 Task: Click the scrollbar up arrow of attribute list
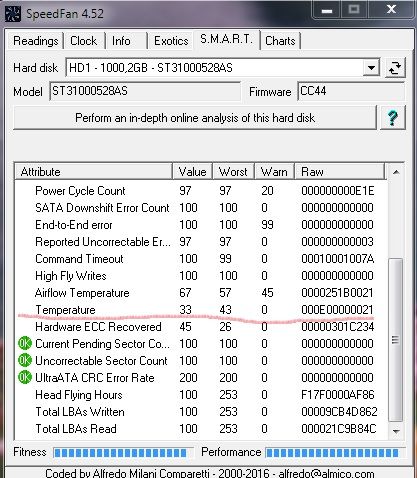tap(396, 172)
